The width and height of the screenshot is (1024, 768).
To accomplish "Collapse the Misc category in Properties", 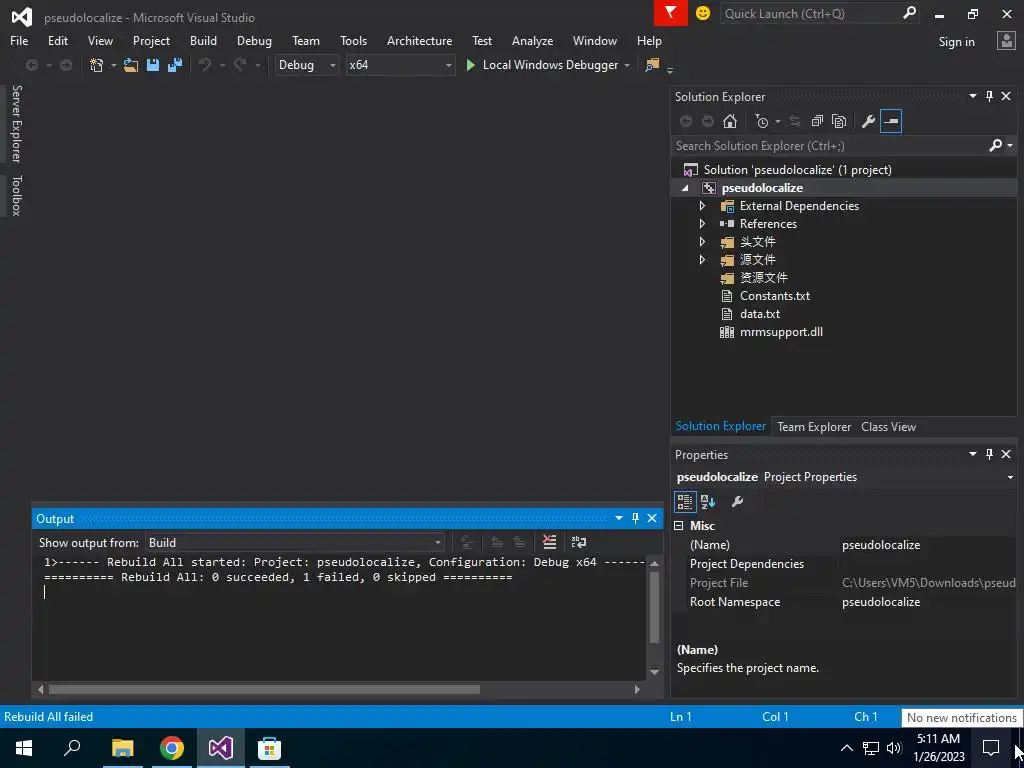I will tap(679, 526).
